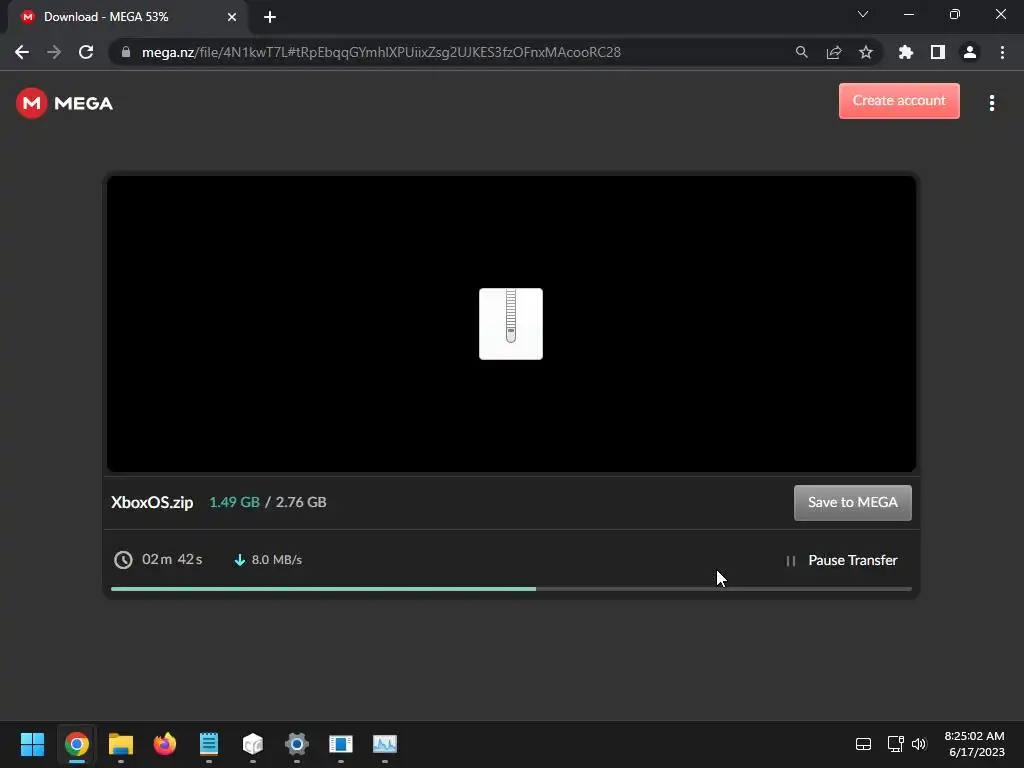The width and height of the screenshot is (1024, 768).
Task: Click the browser forward arrow
Action: tap(54, 52)
